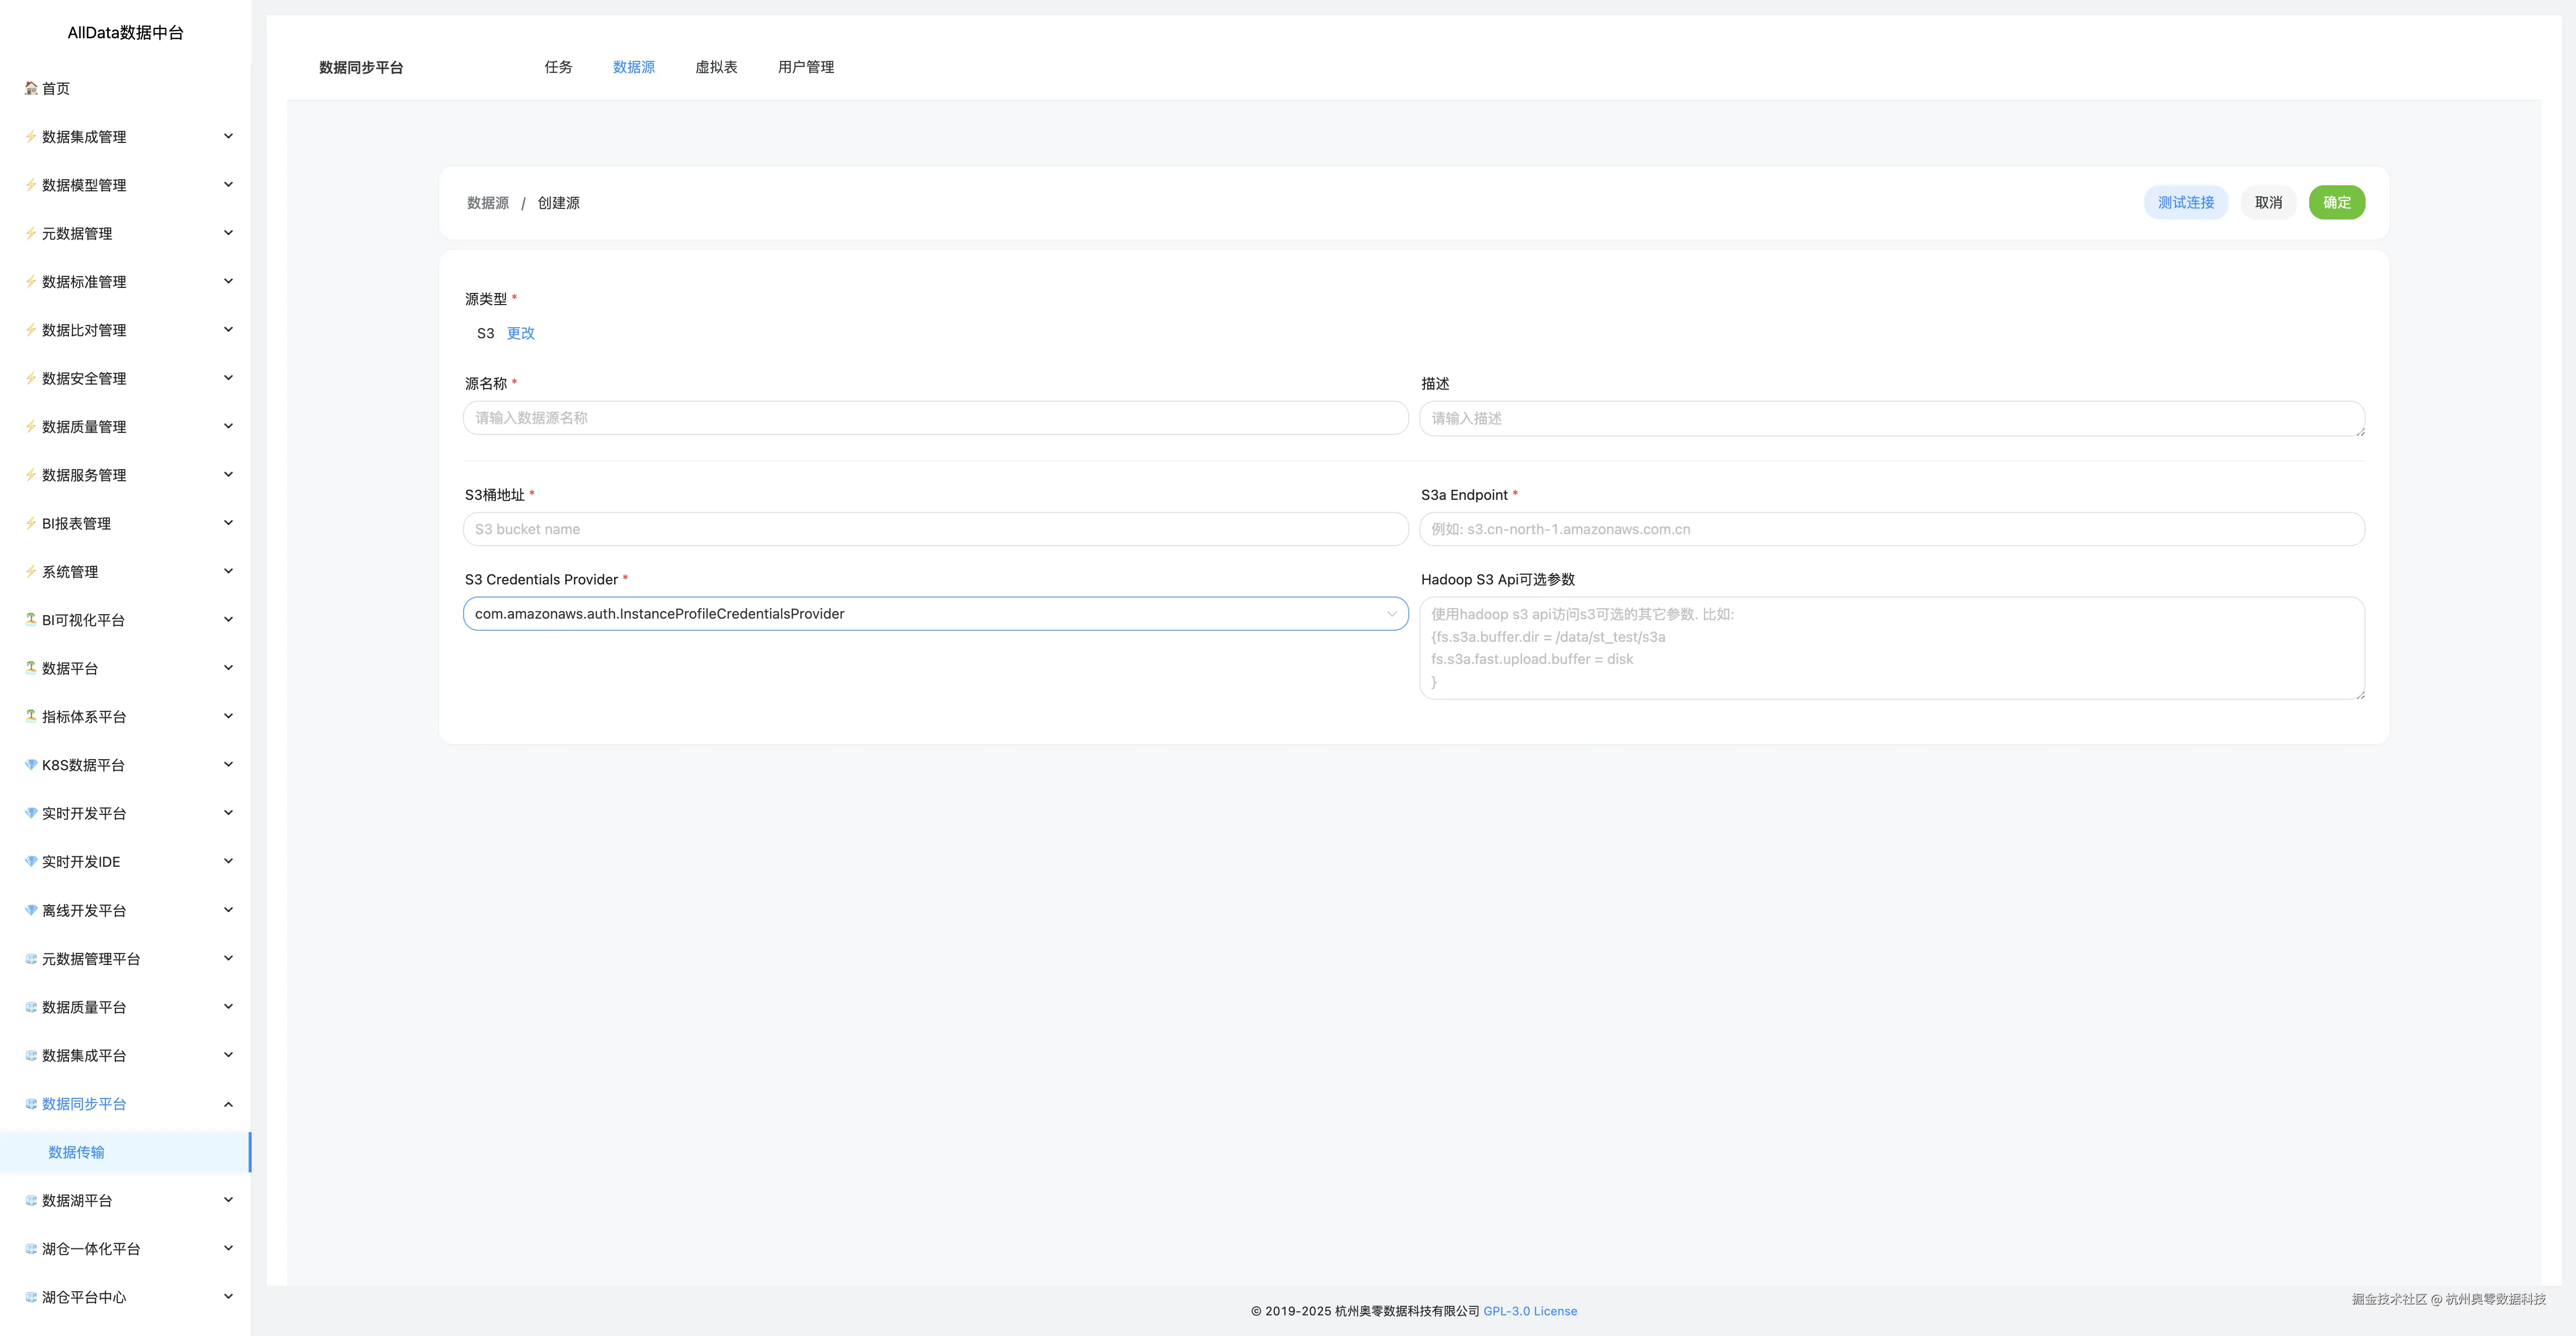Click the icon beside 数据同步平台 in sidebar
This screenshot has width=2576, height=1336.
tap(31, 1104)
